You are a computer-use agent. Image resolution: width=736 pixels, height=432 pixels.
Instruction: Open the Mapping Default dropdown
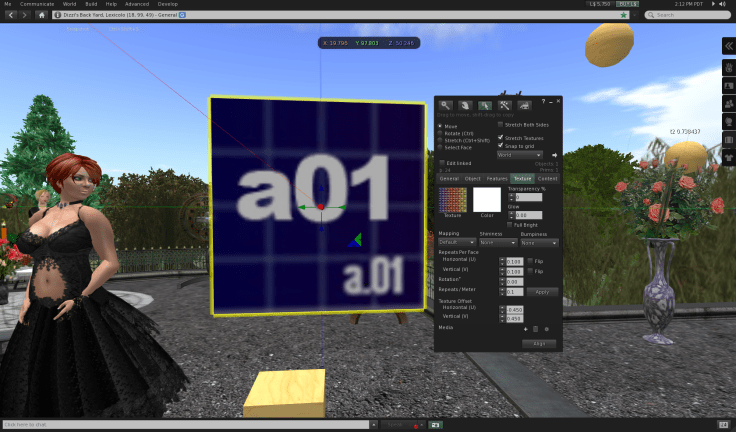(456, 242)
